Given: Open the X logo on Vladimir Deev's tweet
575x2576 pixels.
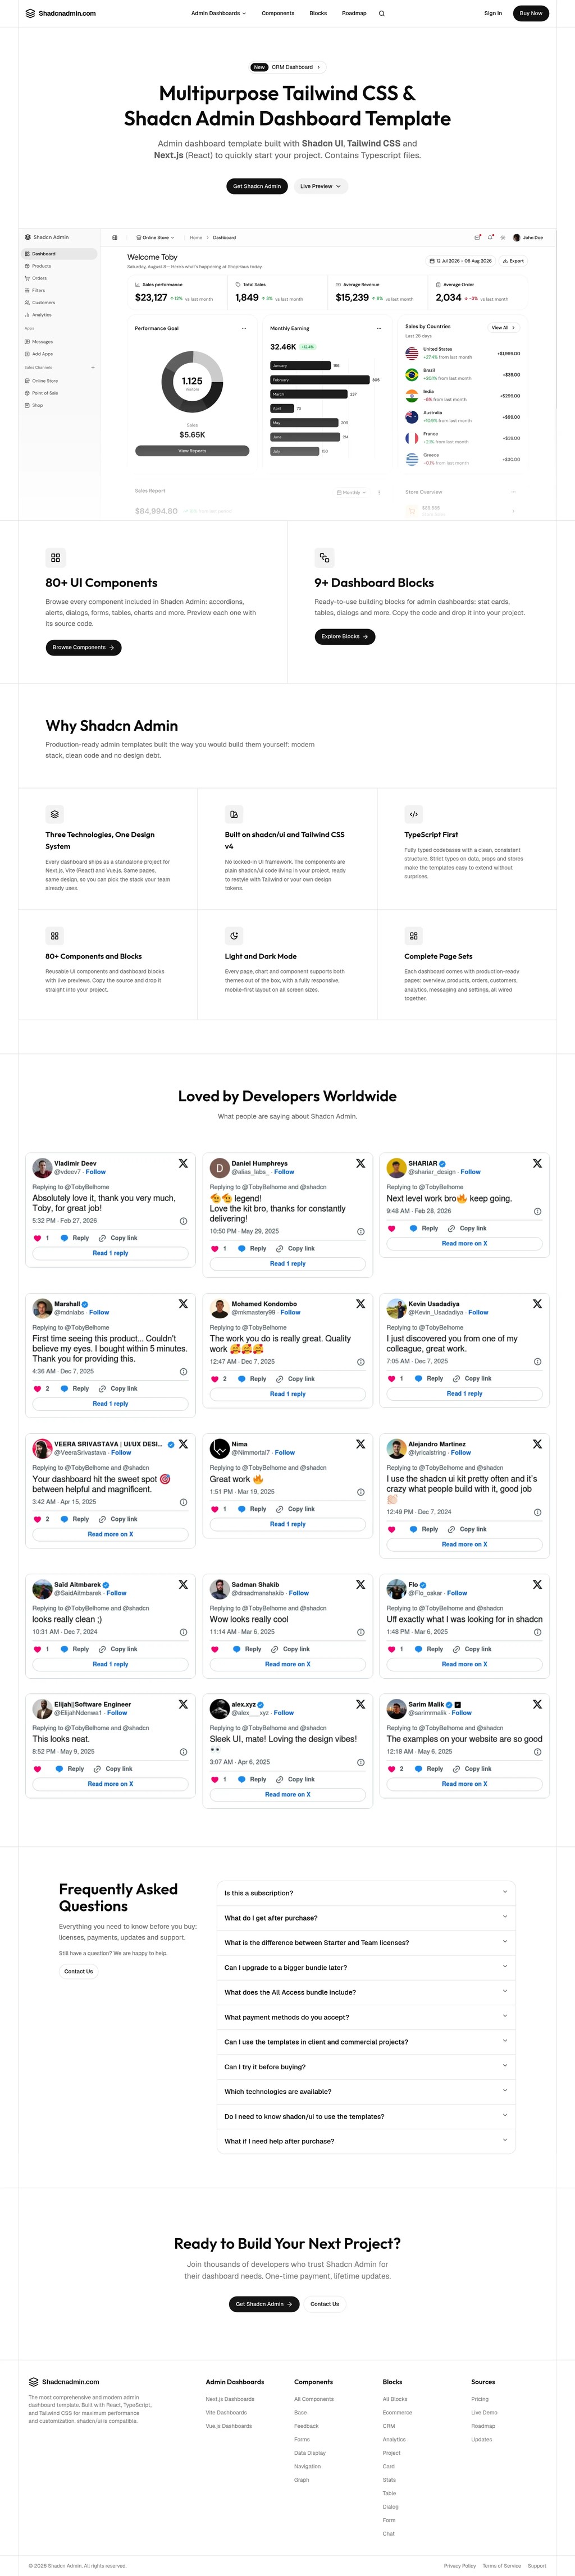Looking at the screenshot, I should tap(183, 1163).
